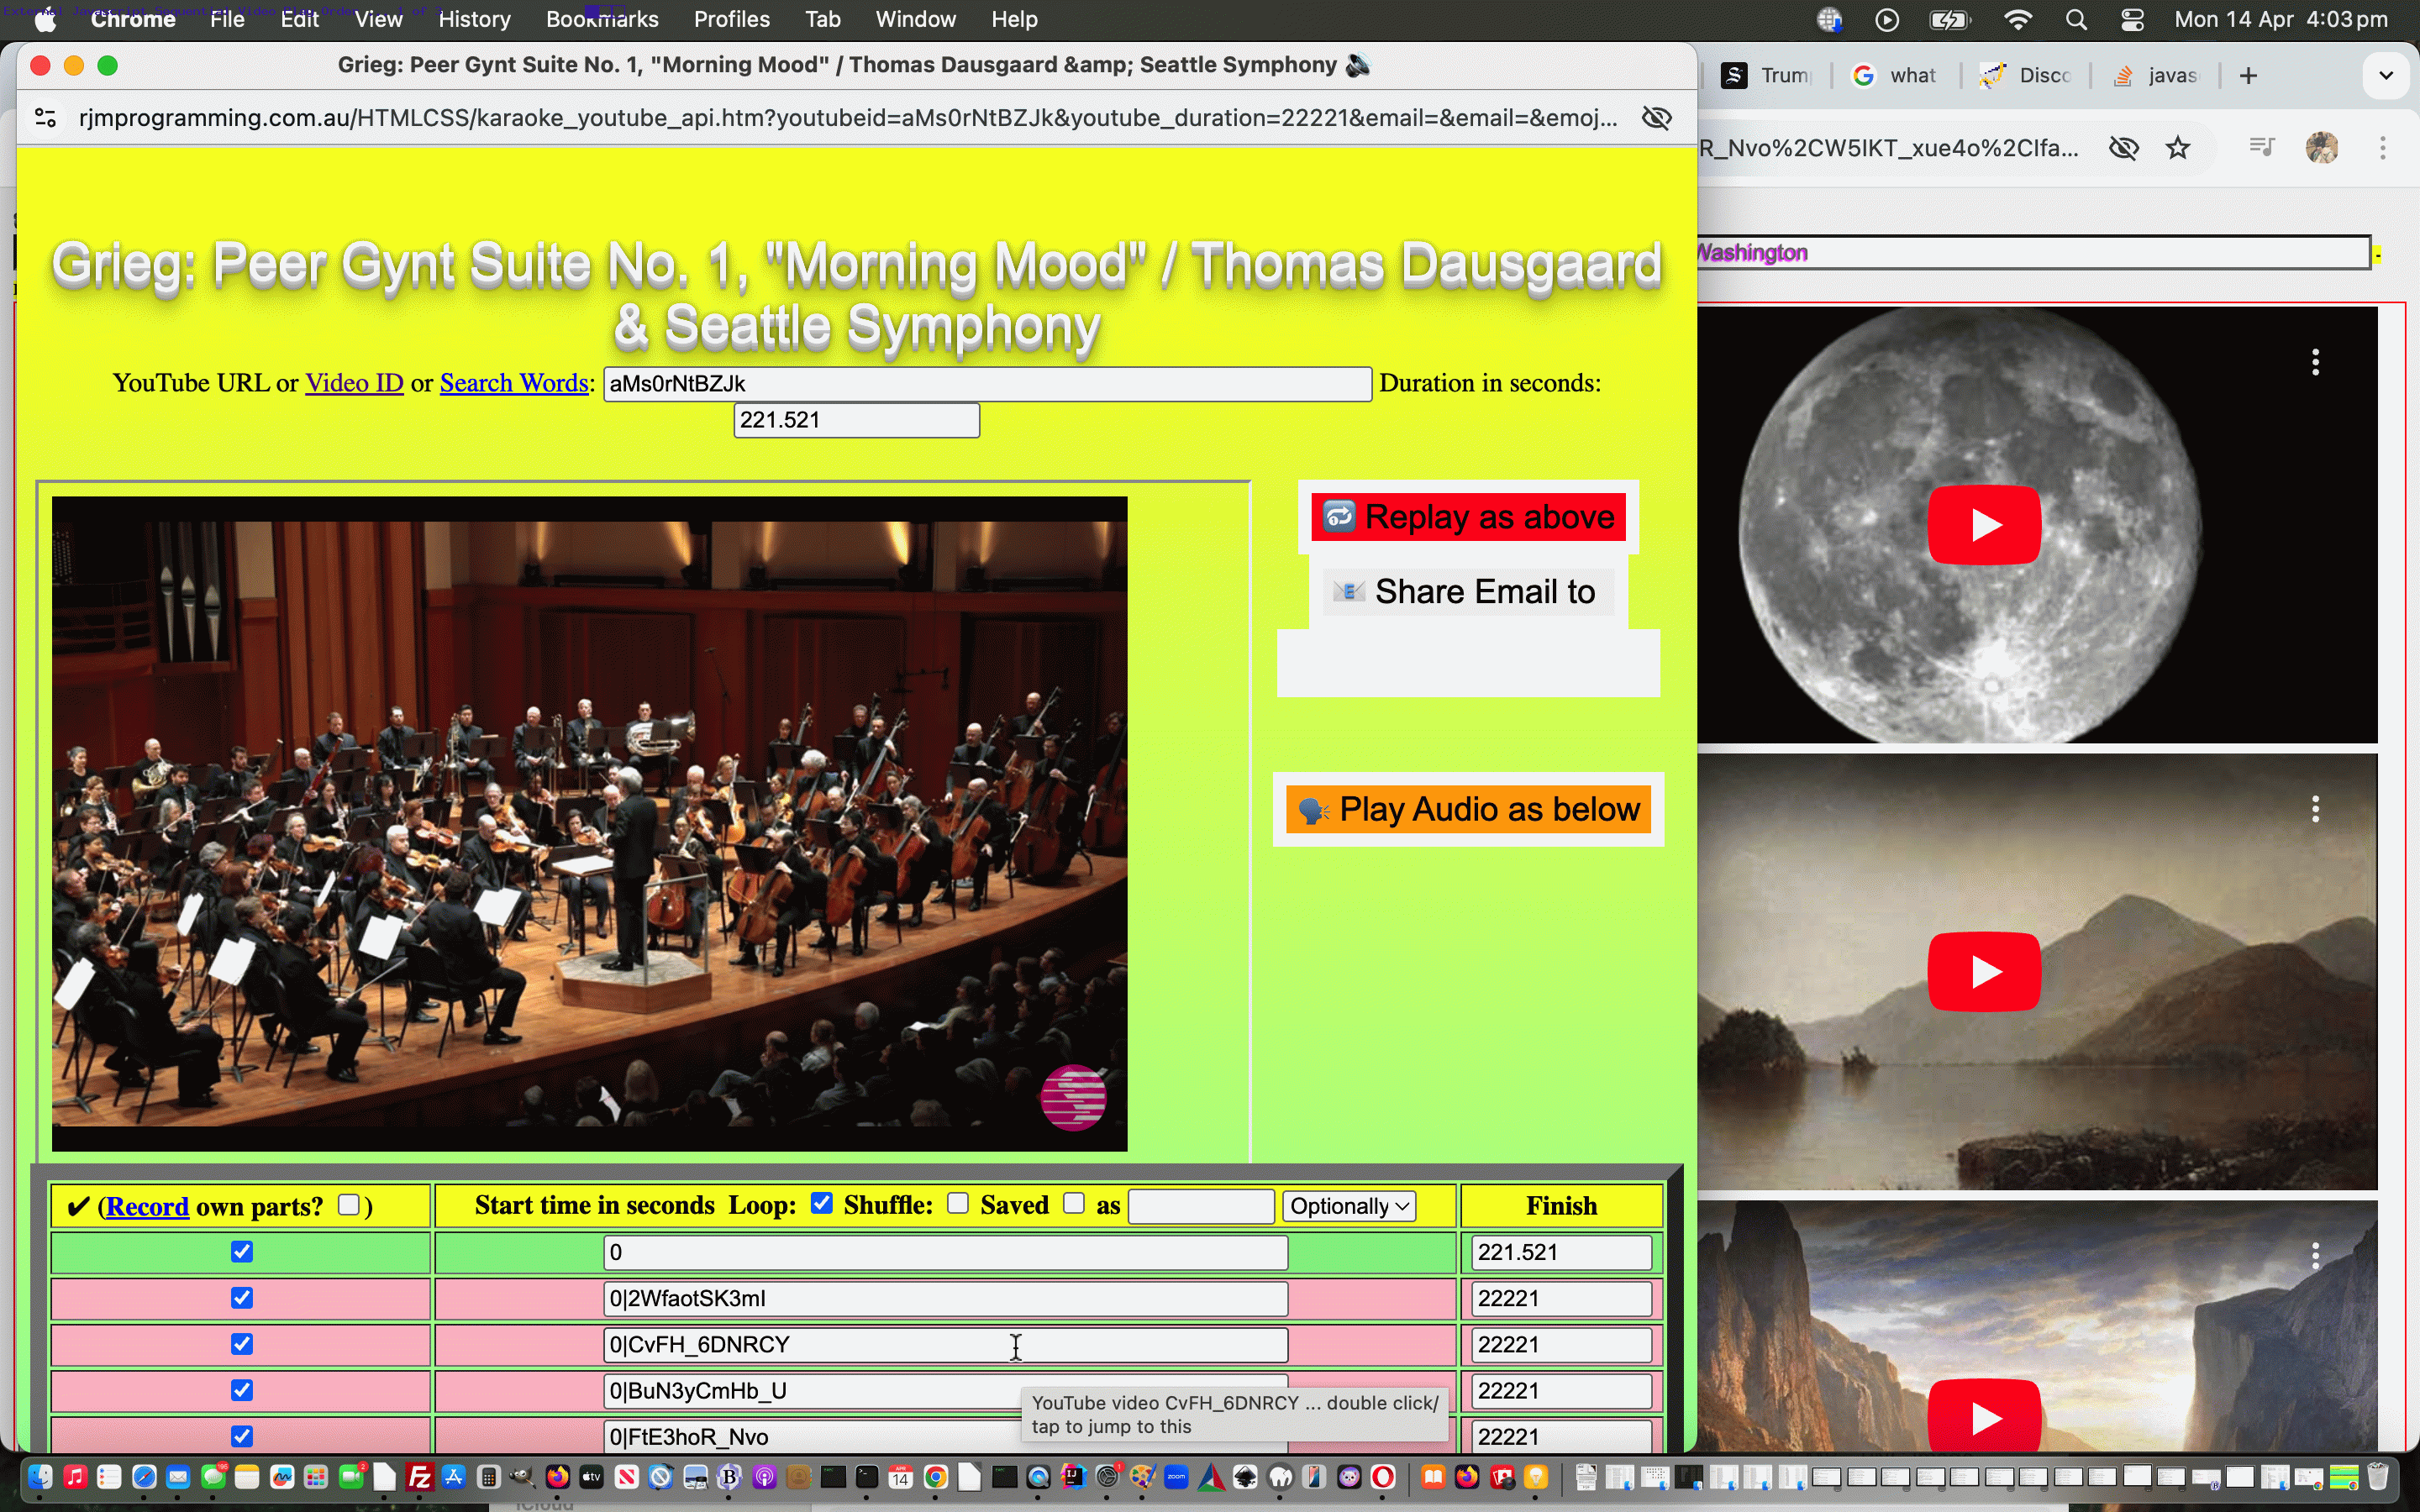Click the crossed-eye icon in front window address bar

[1657, 118]
